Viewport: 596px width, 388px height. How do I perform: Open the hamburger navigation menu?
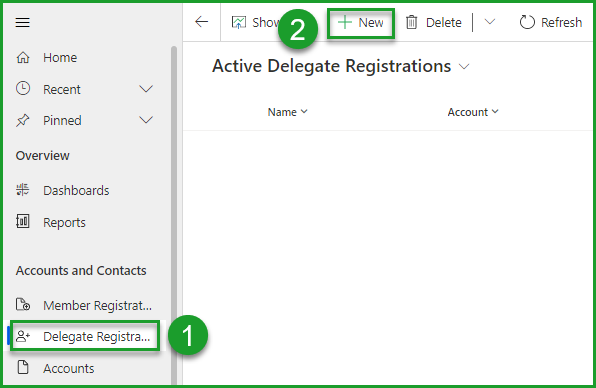[x=22, y=22]
